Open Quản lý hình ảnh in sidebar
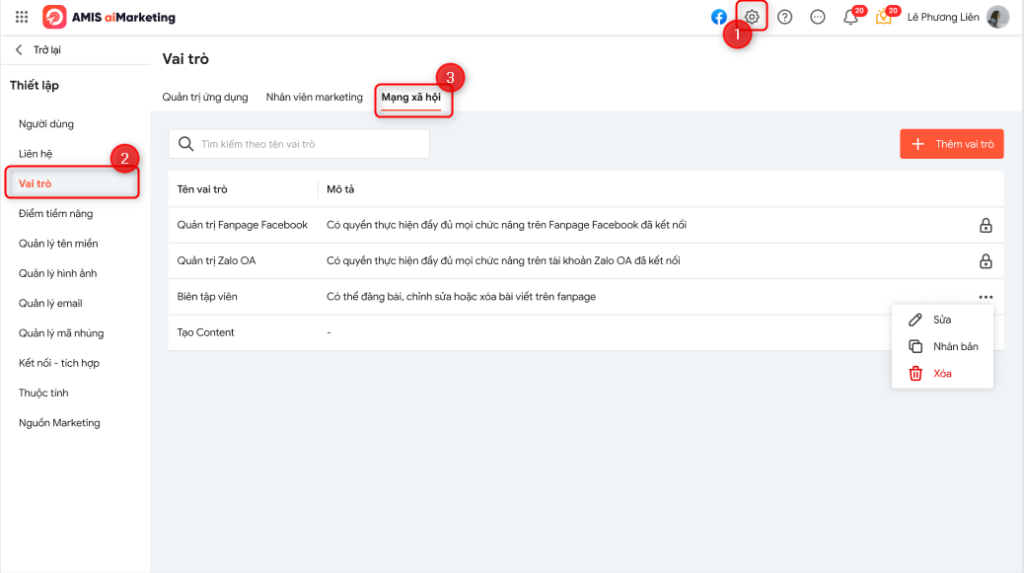Viewport: 1024px width, 573px height. point(57,273)
